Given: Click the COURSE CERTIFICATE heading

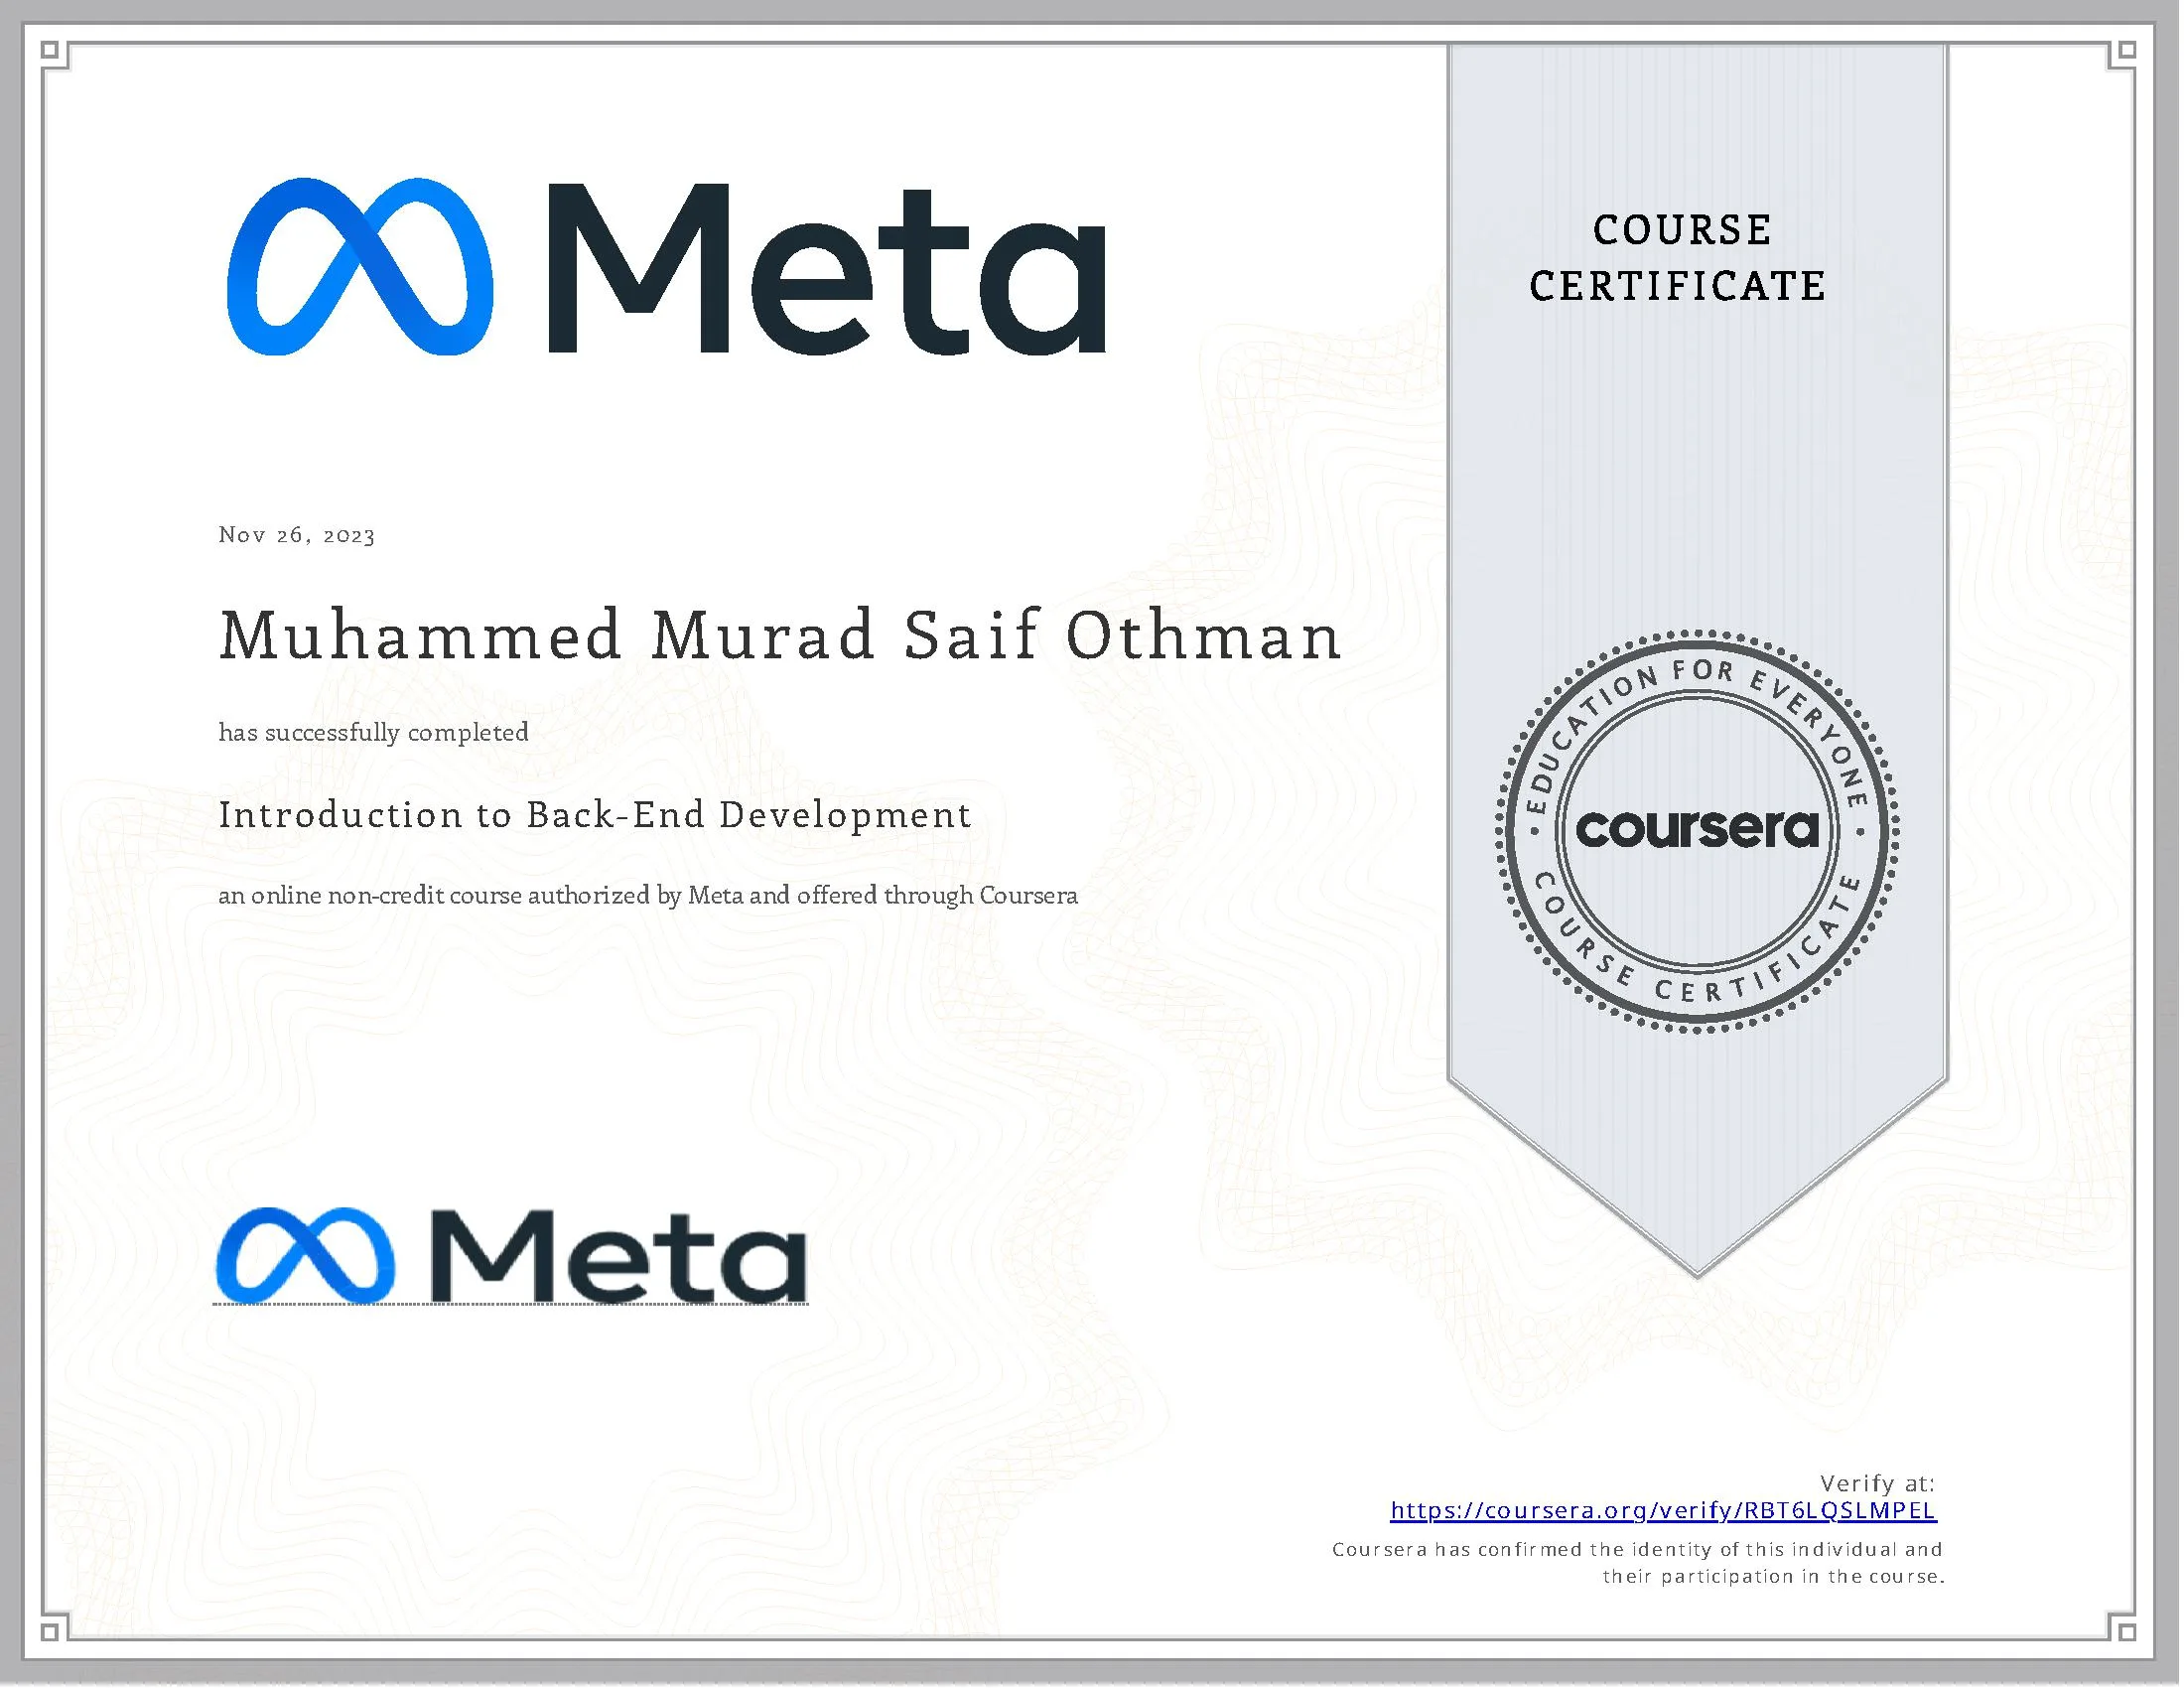Looking at the screenshot, I should (1678, 258).
